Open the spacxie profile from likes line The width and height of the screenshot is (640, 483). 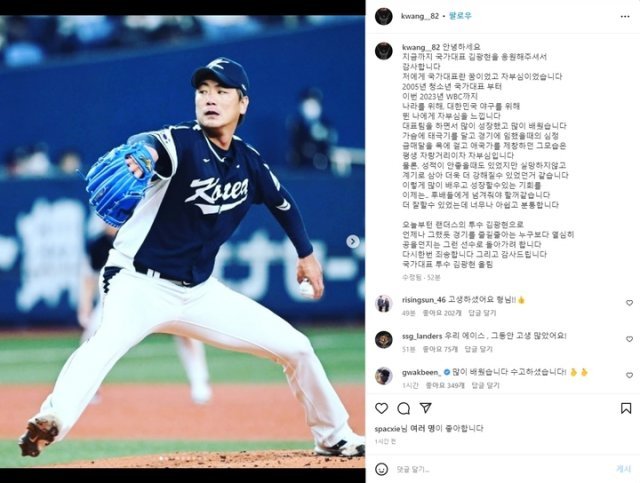coord(387,429)
